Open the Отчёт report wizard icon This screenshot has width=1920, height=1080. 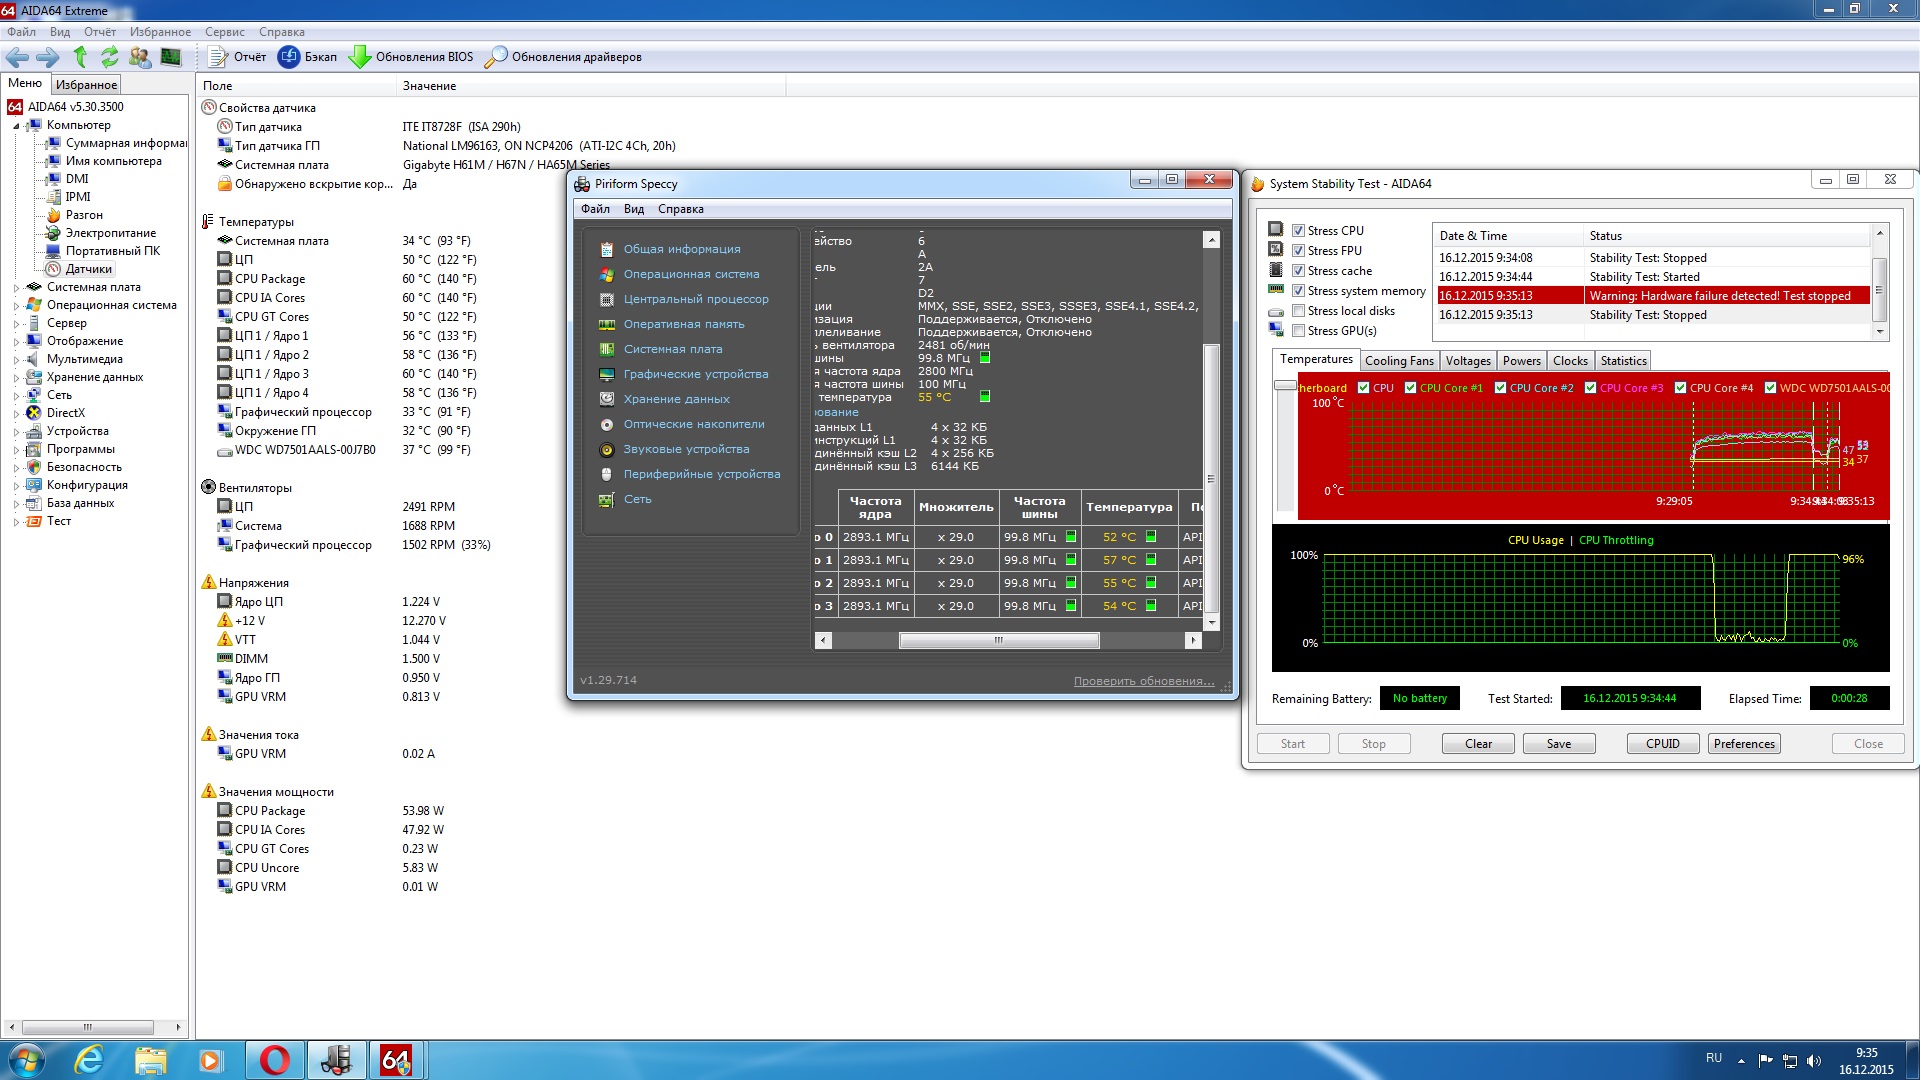click(x=218, y=57)
